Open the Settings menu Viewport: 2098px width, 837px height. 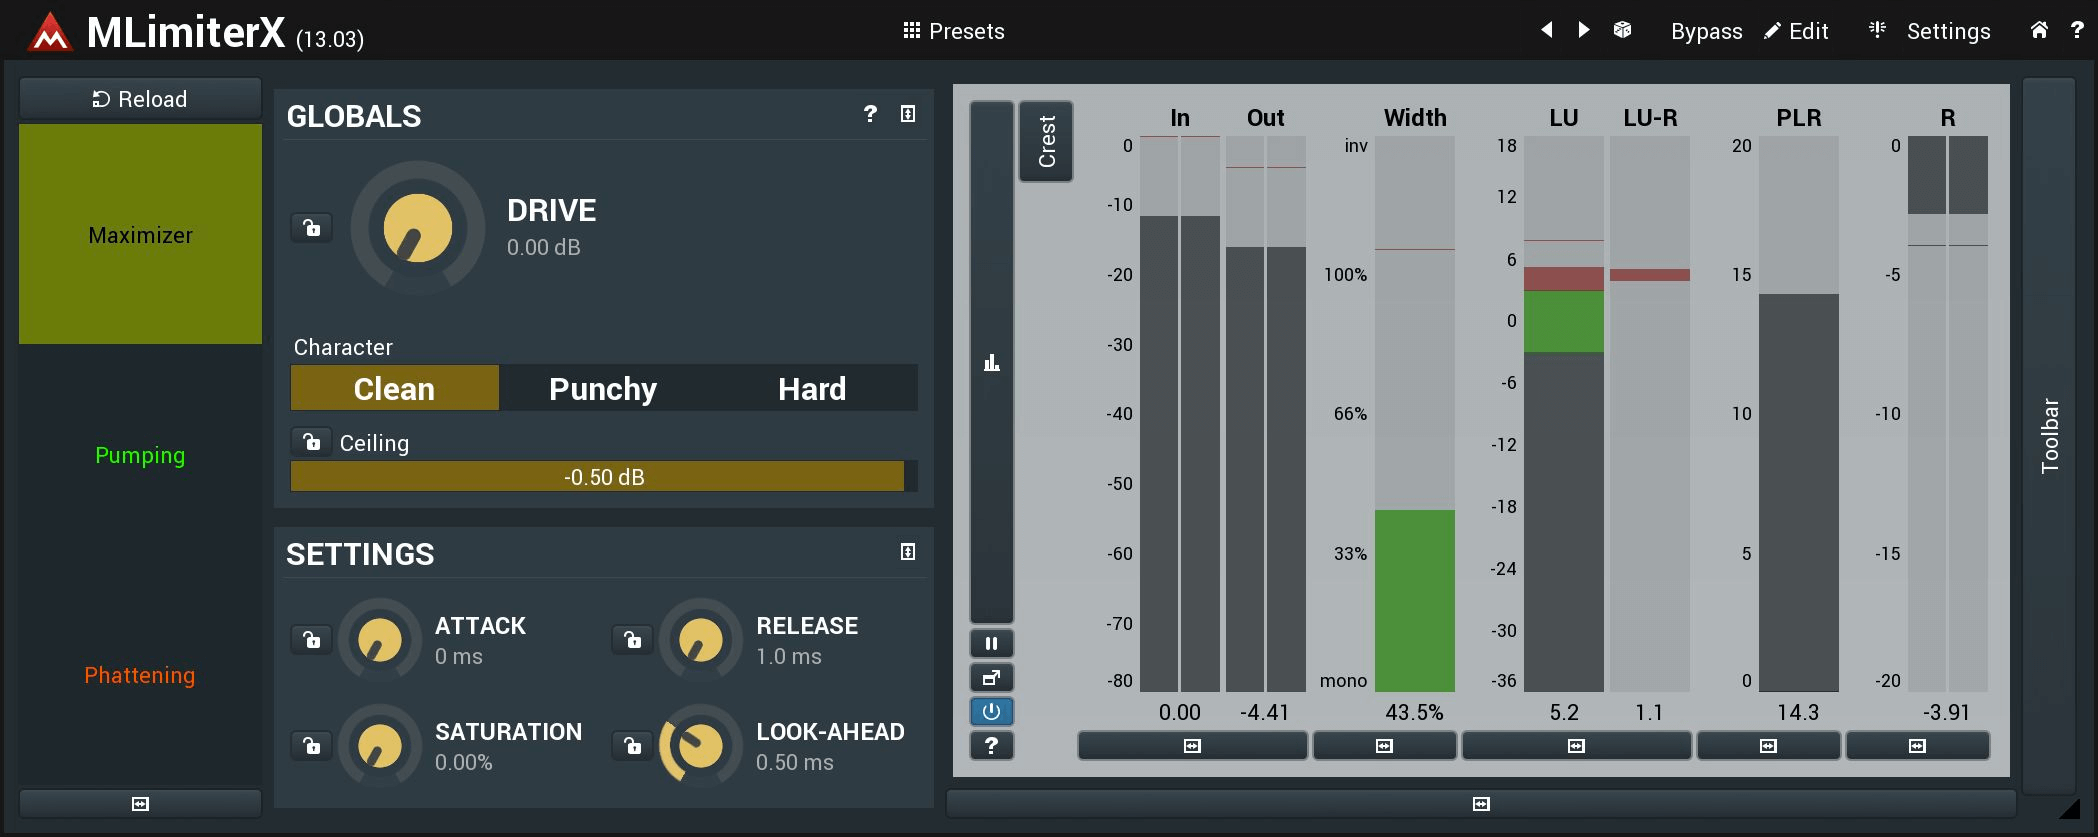click(x=1930, y=31)
